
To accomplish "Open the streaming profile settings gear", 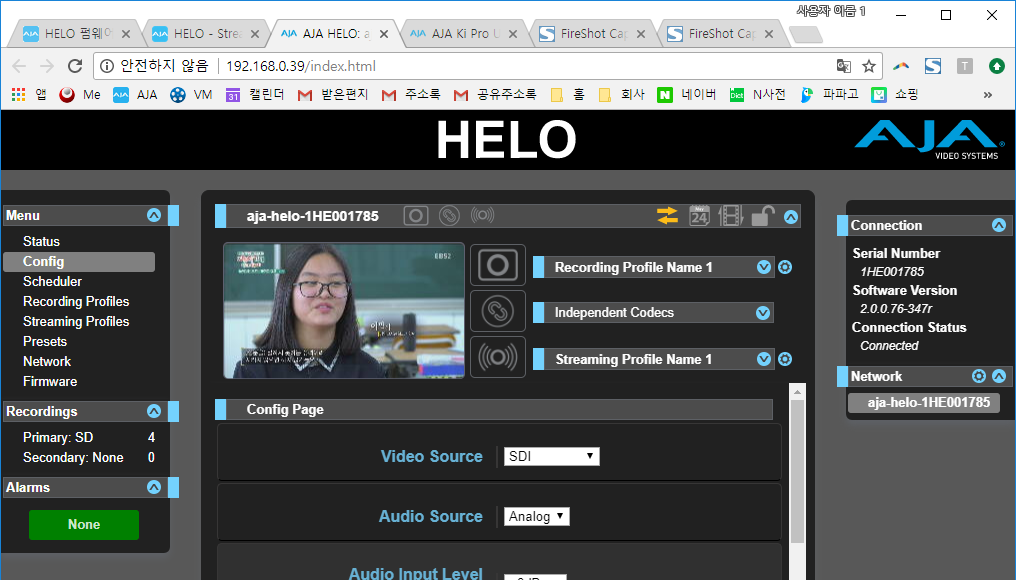I will (785, 359).
